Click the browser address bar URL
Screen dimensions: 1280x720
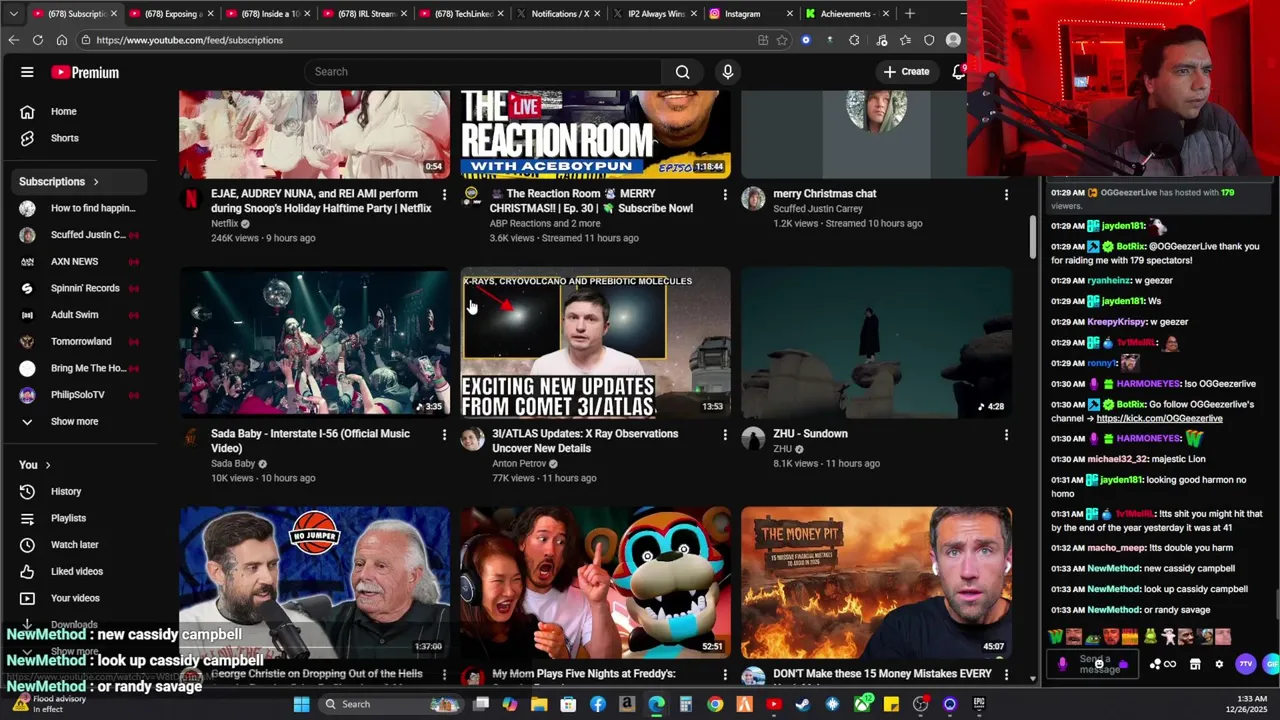click(x=190, y=40)
